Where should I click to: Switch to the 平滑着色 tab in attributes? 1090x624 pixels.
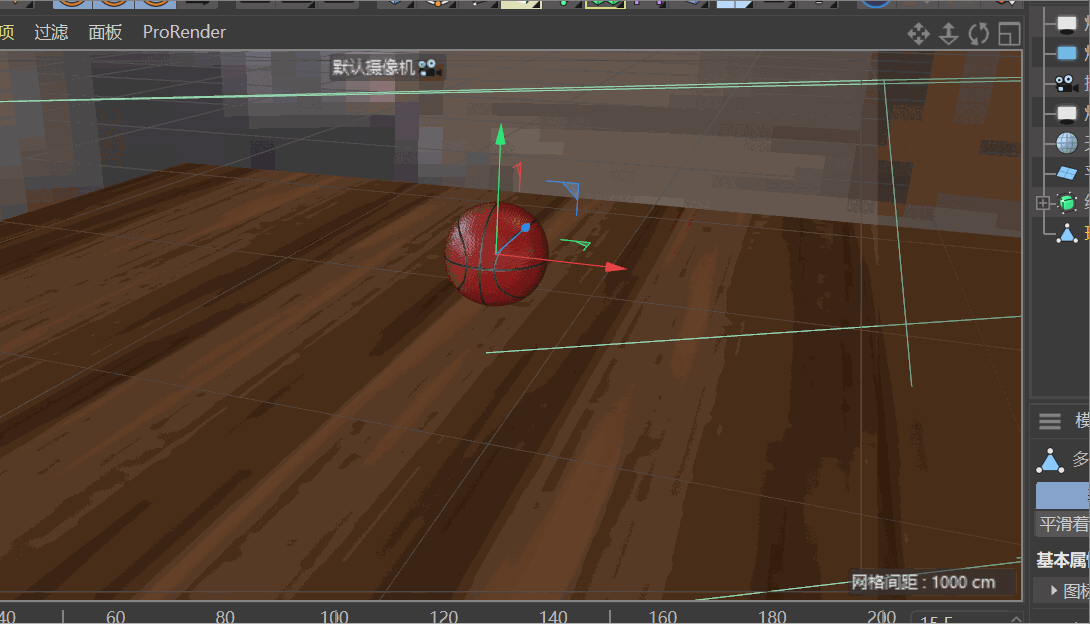1063,524
